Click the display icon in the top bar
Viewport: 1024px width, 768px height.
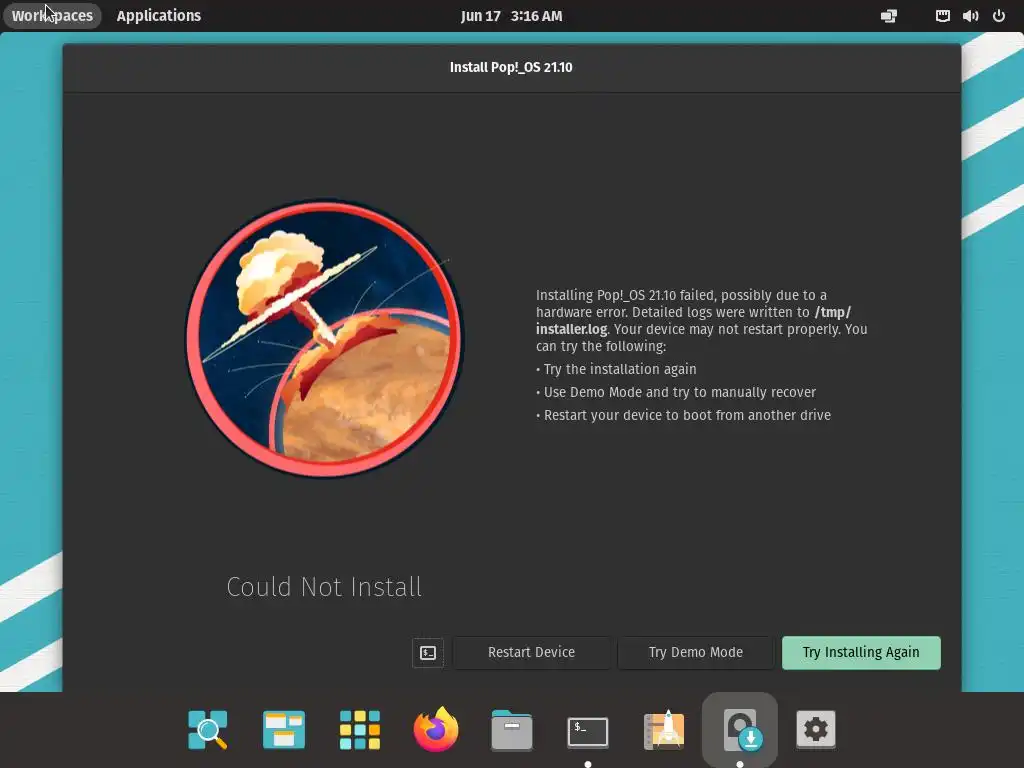pyautogui.click(x=889, y=16)
